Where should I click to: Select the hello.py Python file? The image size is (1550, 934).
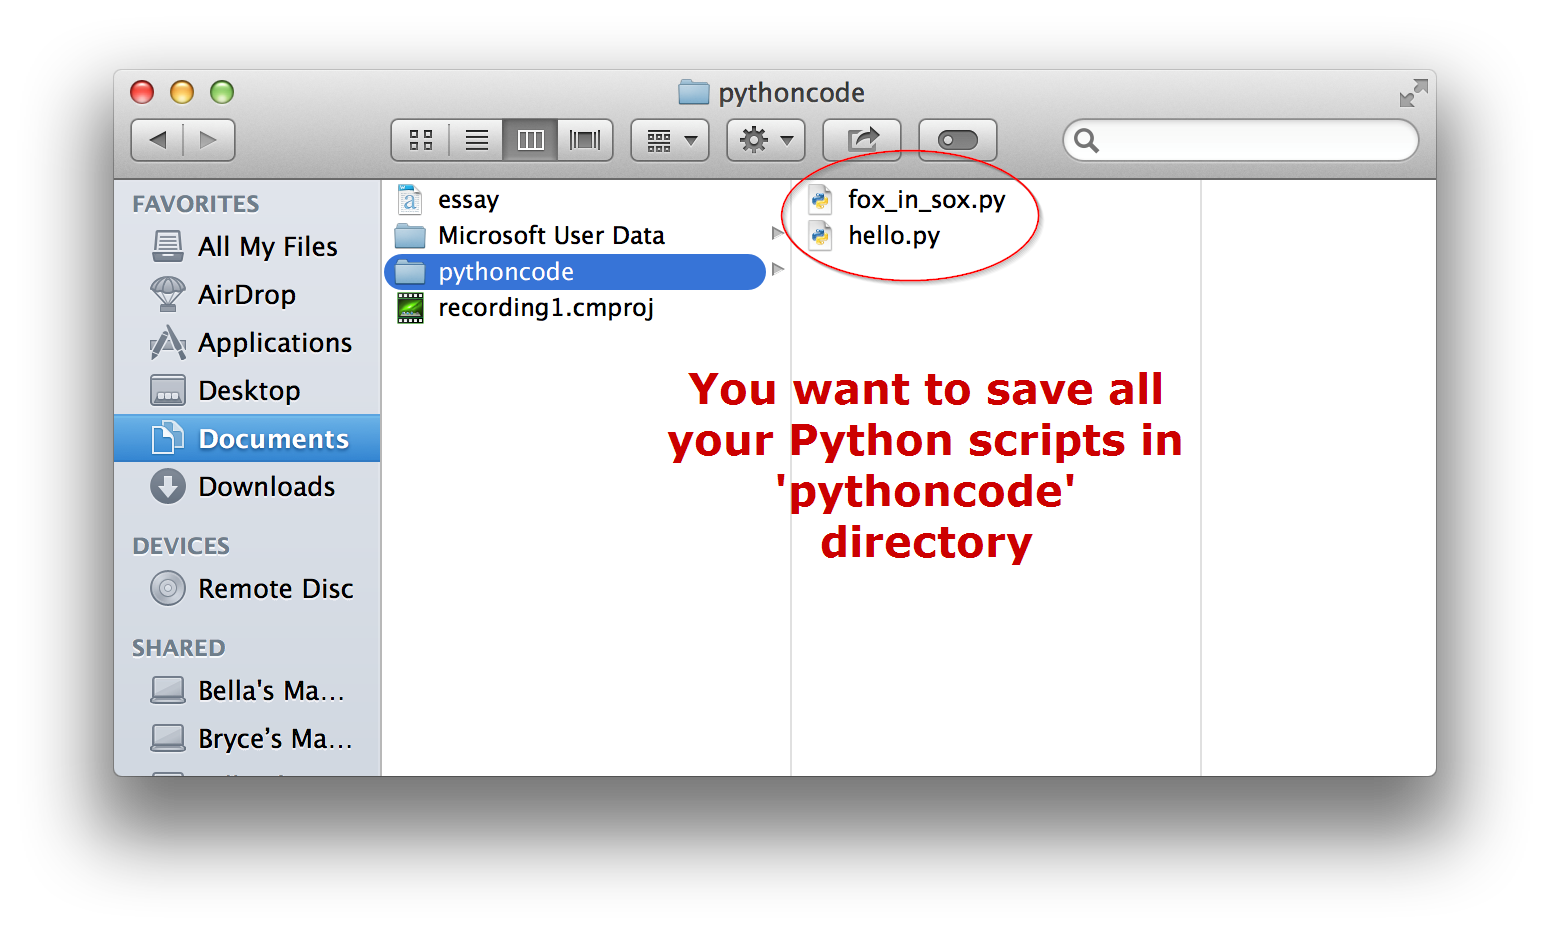tap(893, 236)
